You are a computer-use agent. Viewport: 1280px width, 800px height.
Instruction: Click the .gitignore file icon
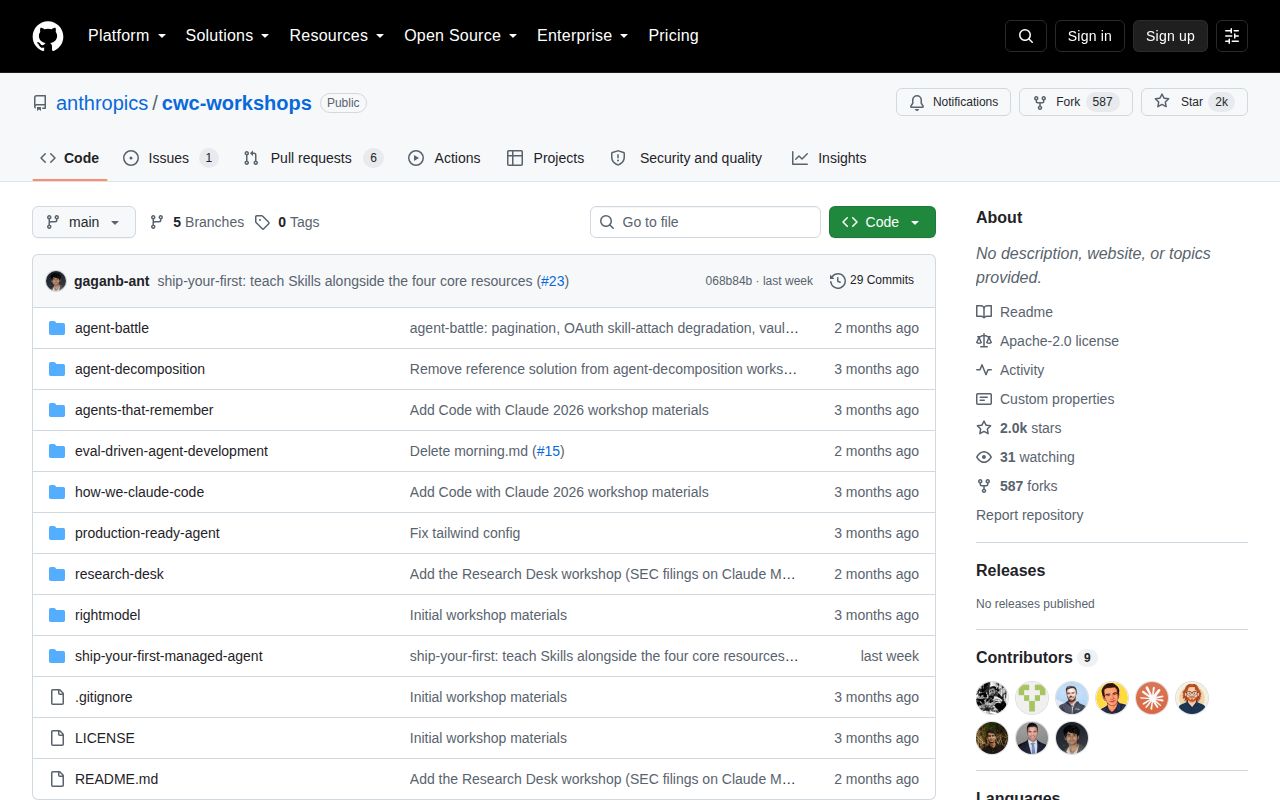tap(57, 697)
